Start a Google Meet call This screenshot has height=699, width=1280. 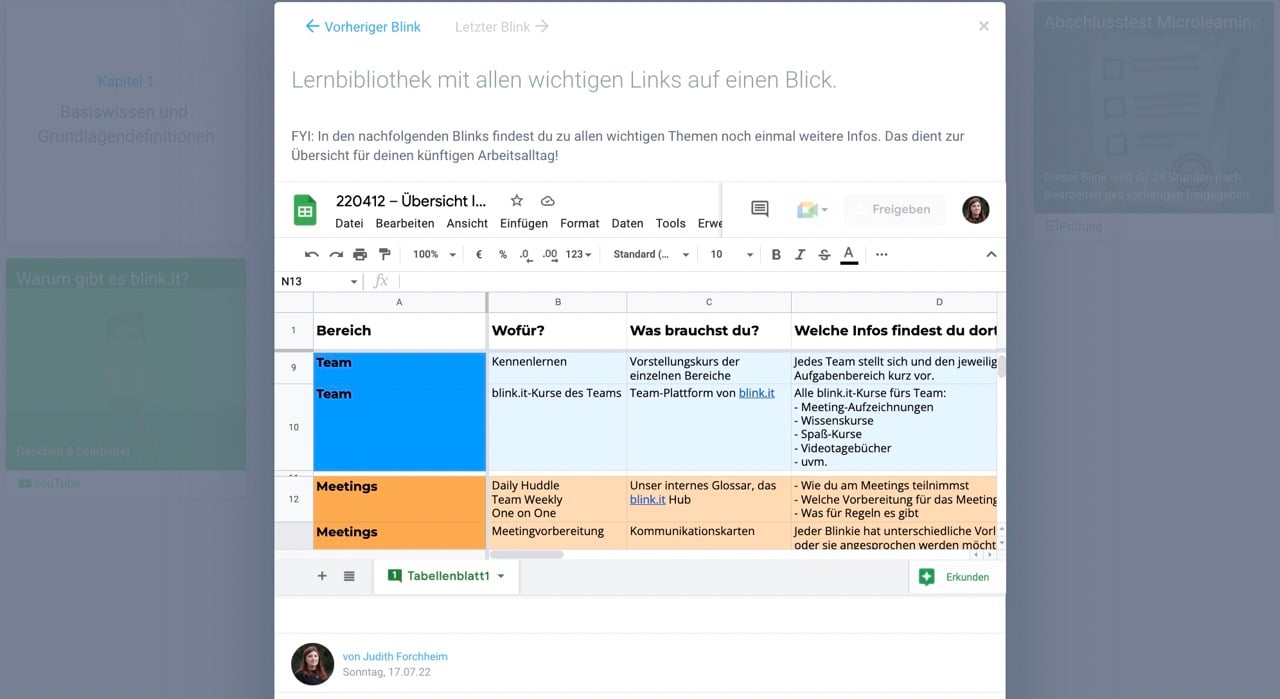coord(812,209)
